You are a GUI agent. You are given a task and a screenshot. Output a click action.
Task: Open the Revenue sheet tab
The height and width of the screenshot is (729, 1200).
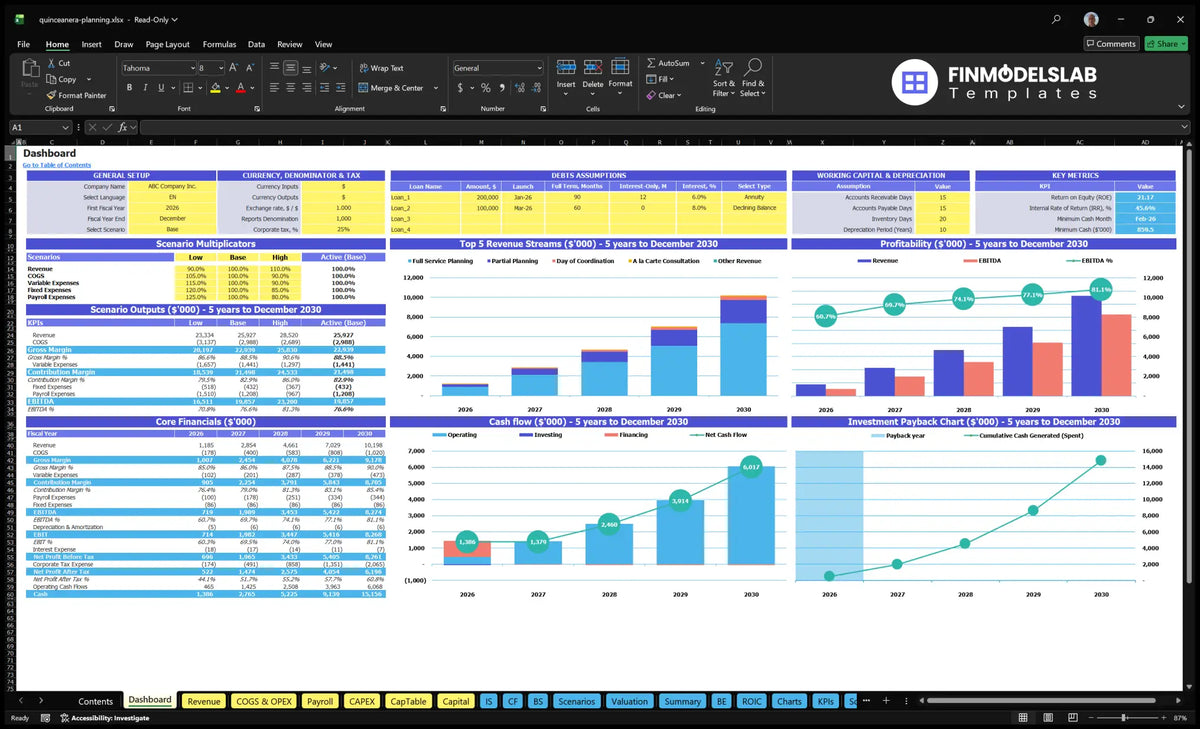click(x=204, y=701)
